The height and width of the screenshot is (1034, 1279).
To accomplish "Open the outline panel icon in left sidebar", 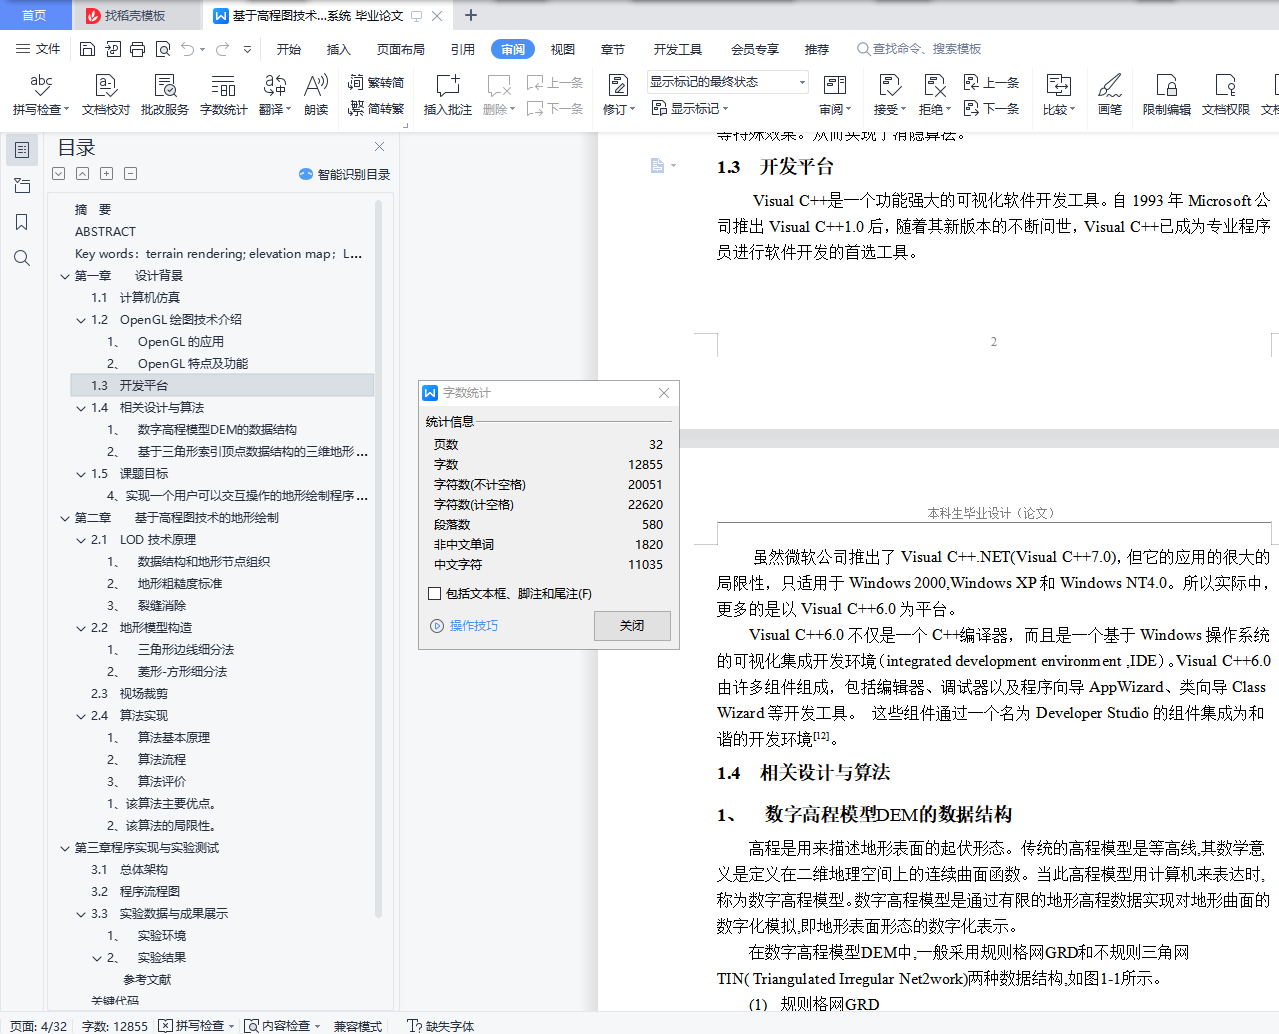I will pyautogui.click(x=22, y=150).
